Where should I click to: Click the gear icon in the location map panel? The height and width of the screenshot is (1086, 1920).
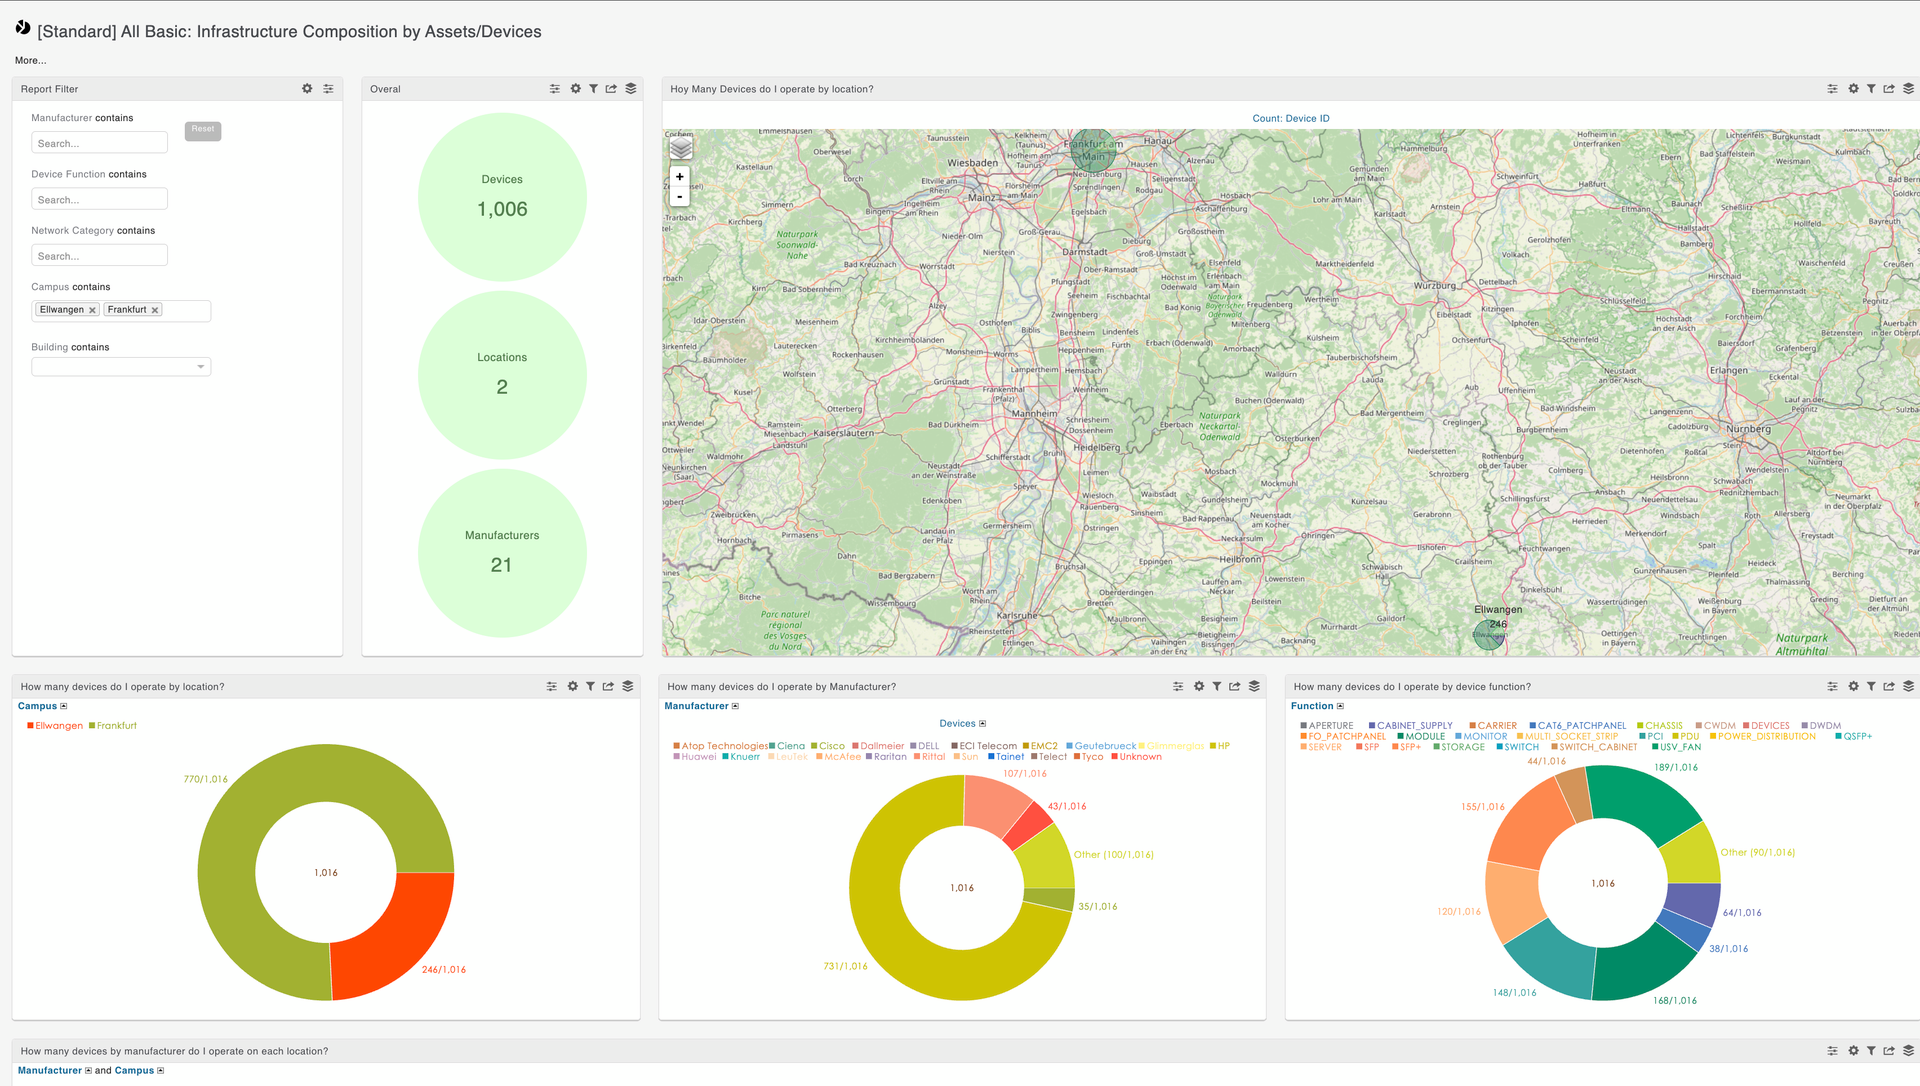1853,89
